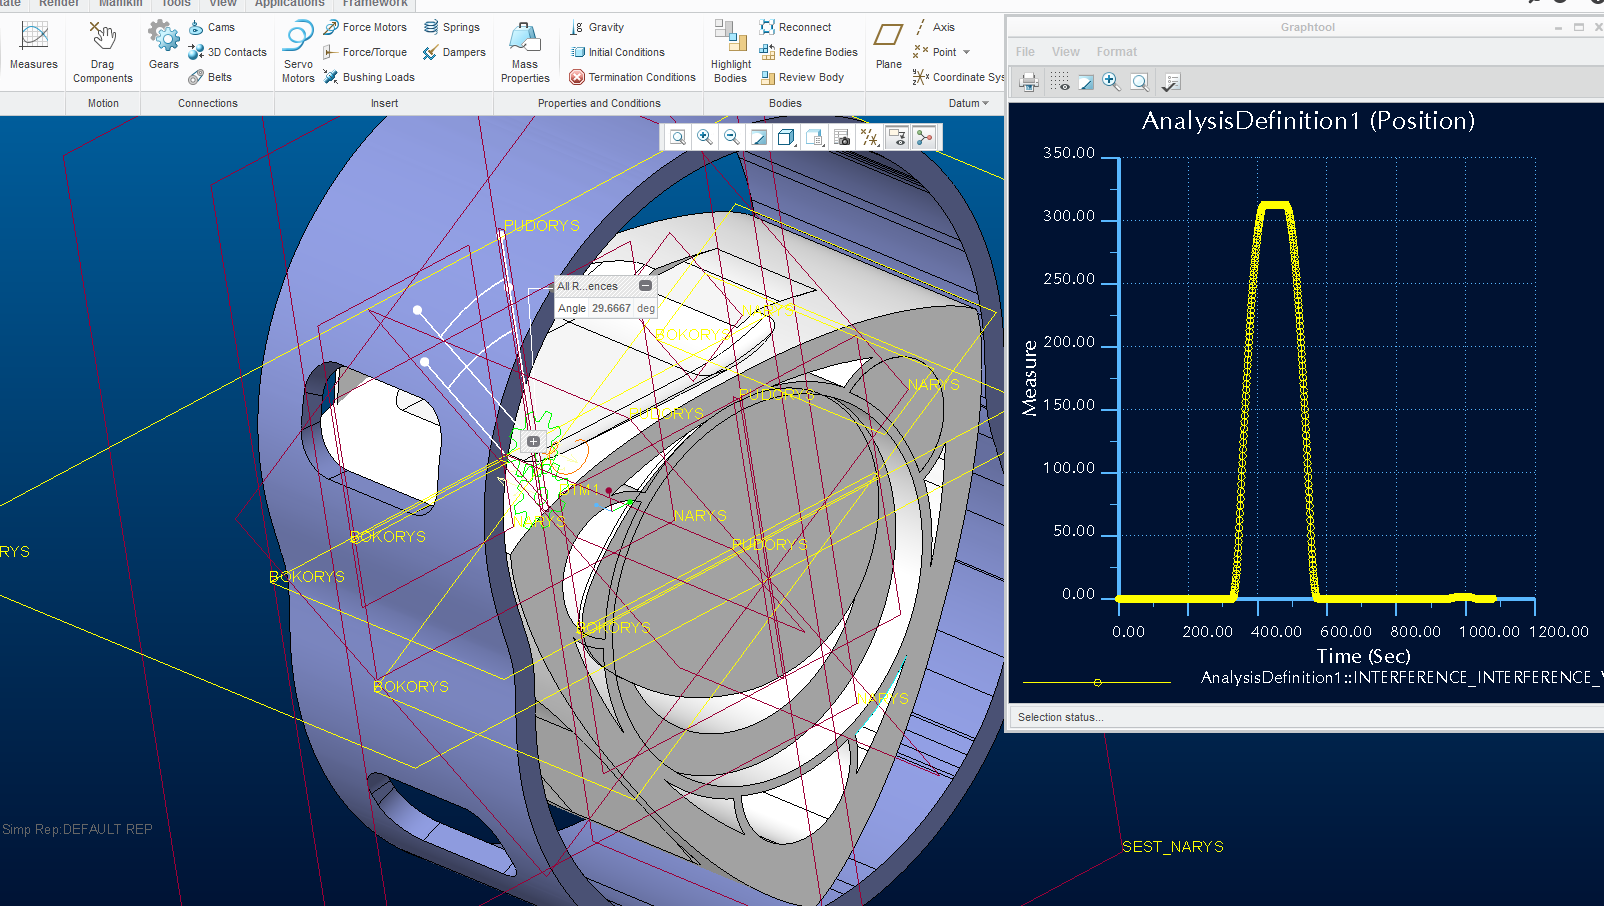The image size is (1604, 906).
Task: Open graph format options checklist icon
Action: coord(1171,82)
